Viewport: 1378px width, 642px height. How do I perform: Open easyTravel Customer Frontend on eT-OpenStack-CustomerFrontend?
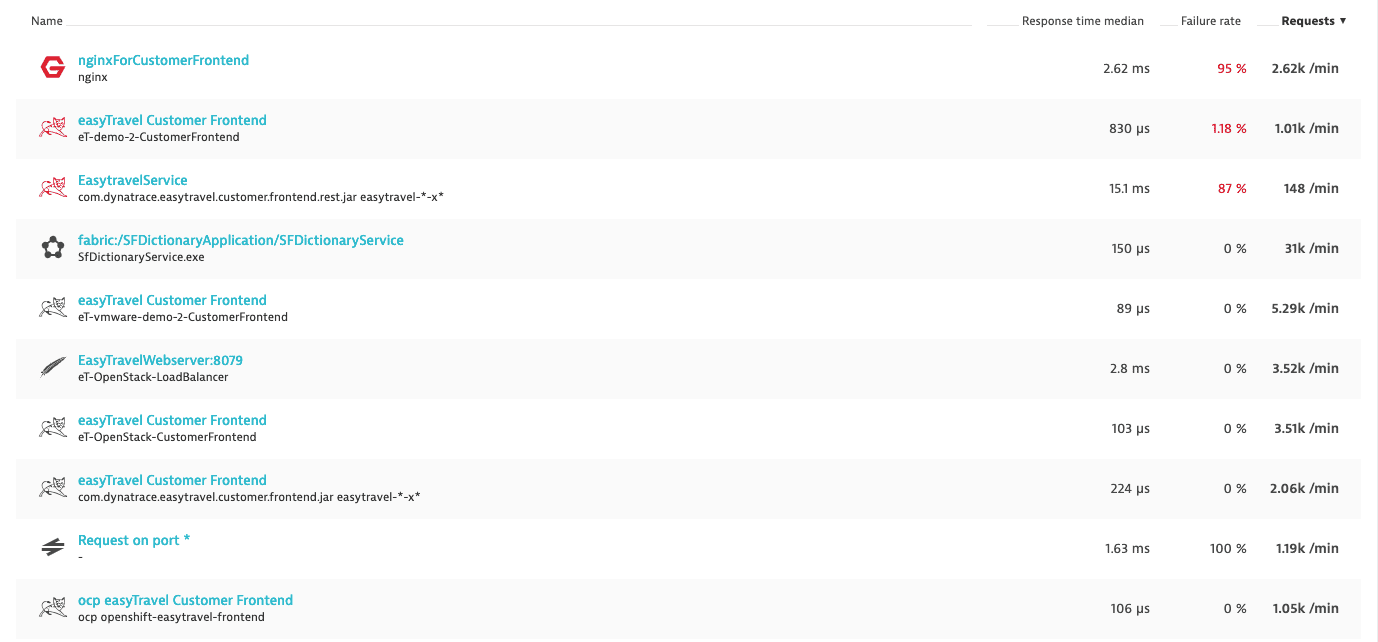172,420
